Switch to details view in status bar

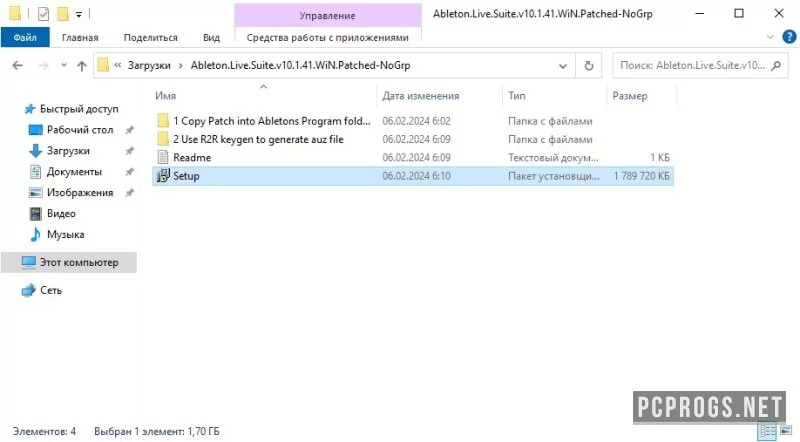tap(767, 431)
